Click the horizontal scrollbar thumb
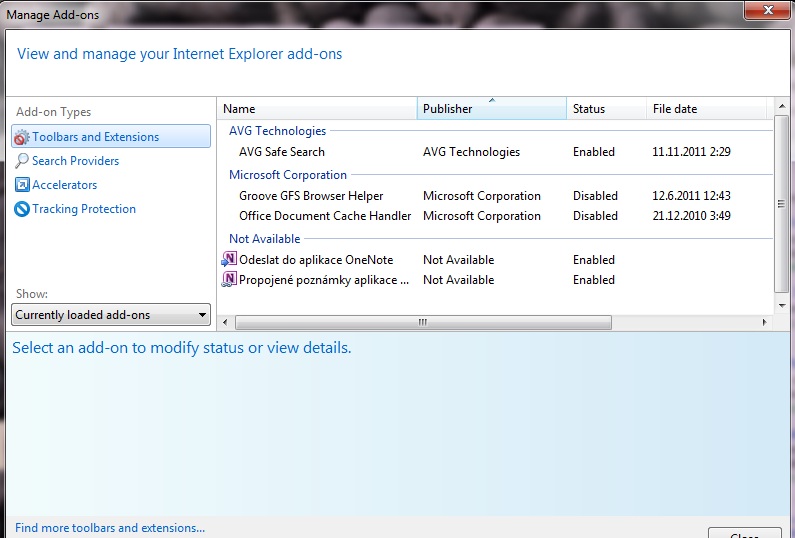 coord(423,322)
